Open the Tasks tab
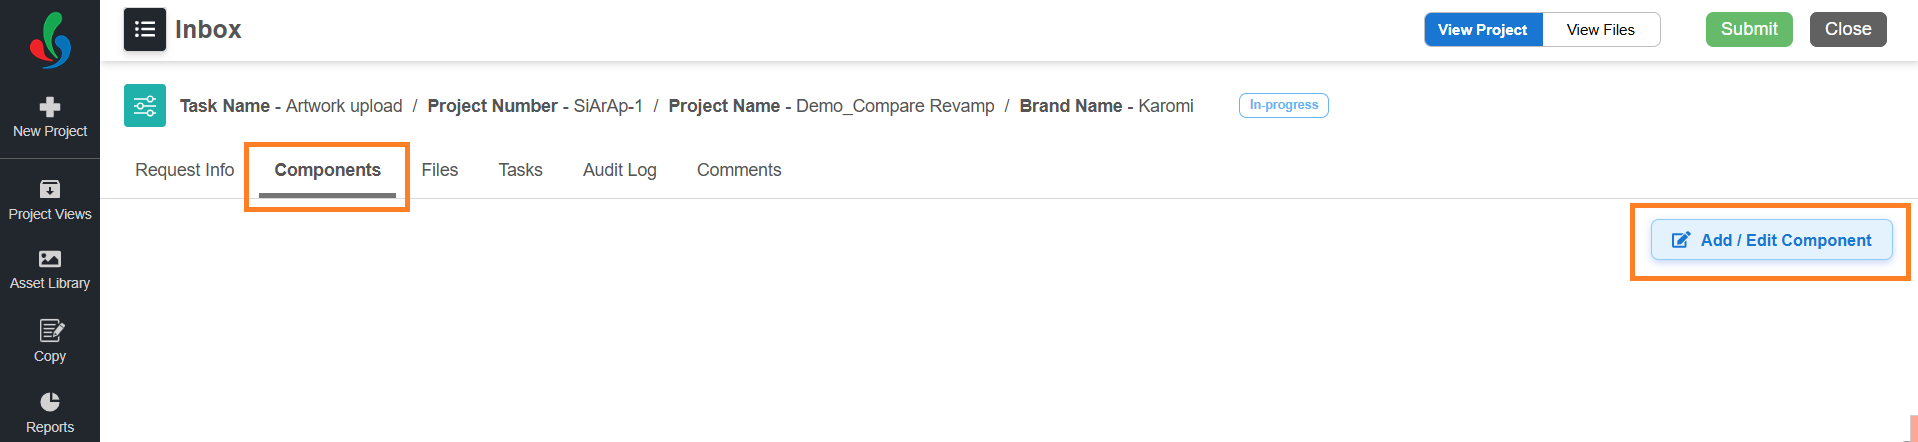Image resolution: width=1918 pixels, height=442 pixels. [520, 170]
